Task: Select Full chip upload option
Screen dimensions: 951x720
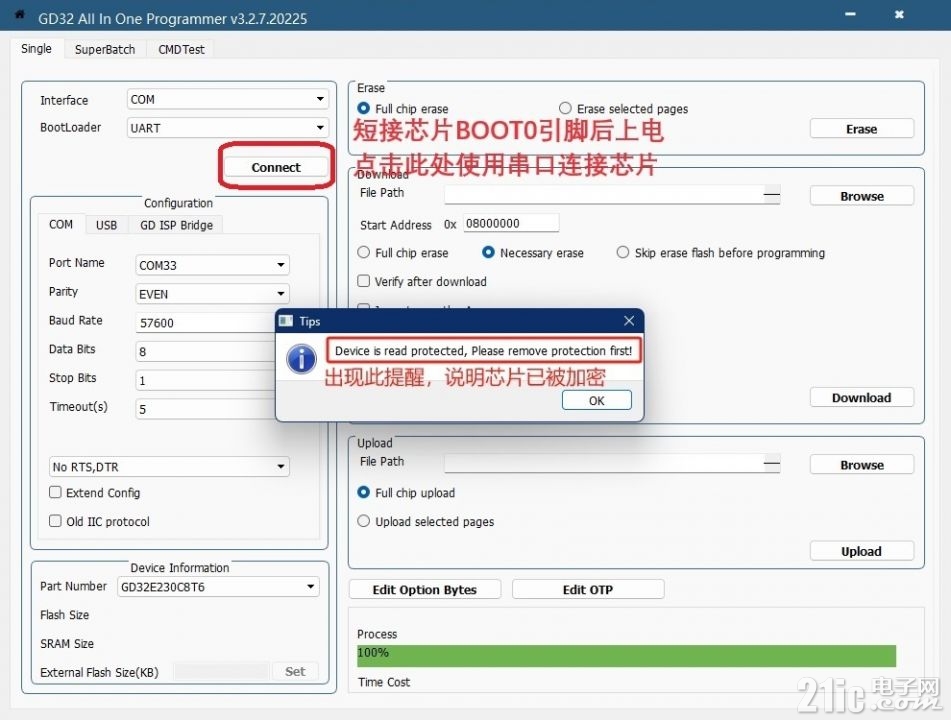Action: [x=363, y=492]
